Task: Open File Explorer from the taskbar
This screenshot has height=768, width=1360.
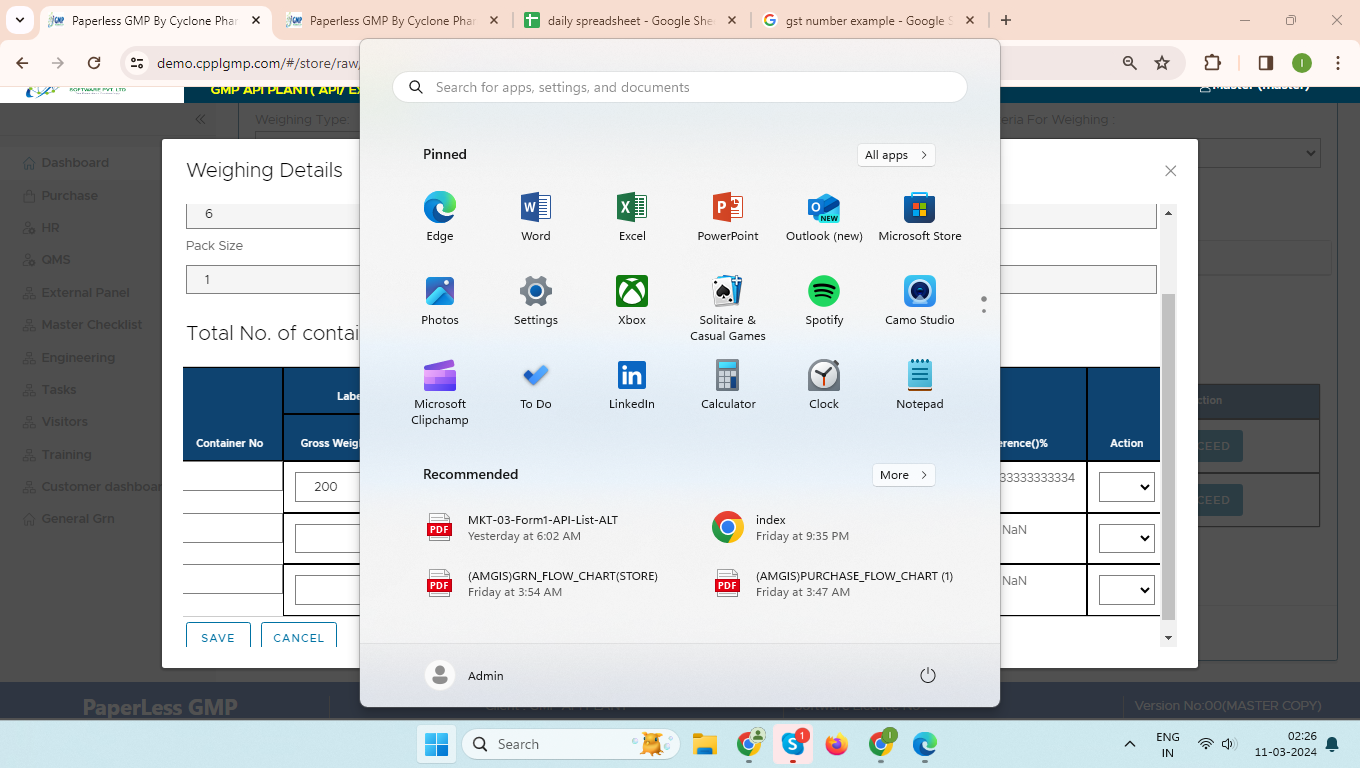Action: pyautogui.click(x=705, y=744)
